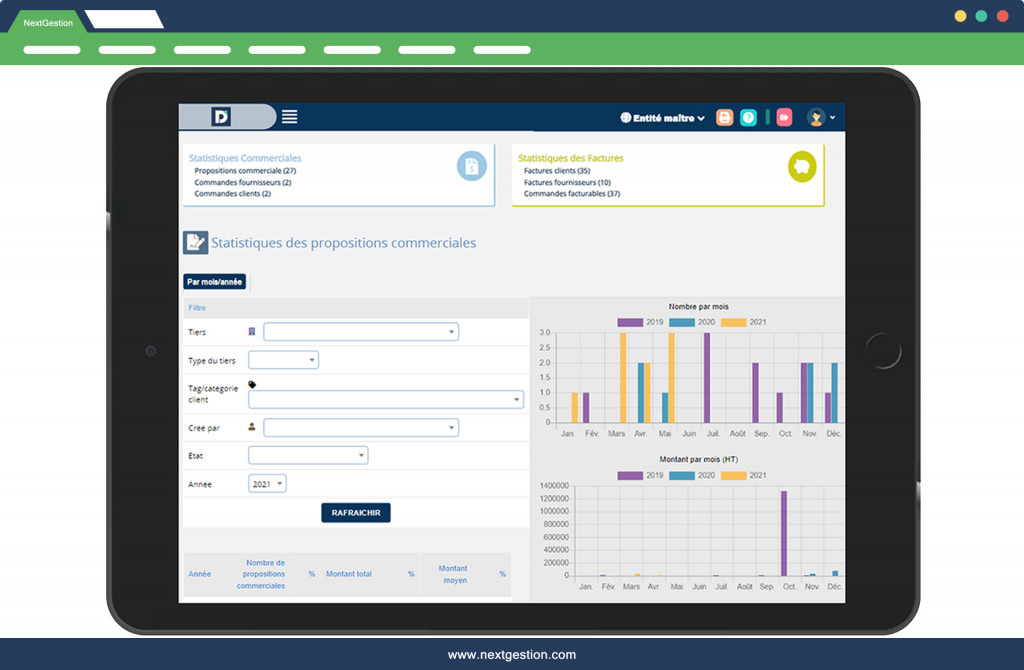Toggle 2019 purple legend in Montant par mois
The image size is (1024, 670).
[640, 475]
